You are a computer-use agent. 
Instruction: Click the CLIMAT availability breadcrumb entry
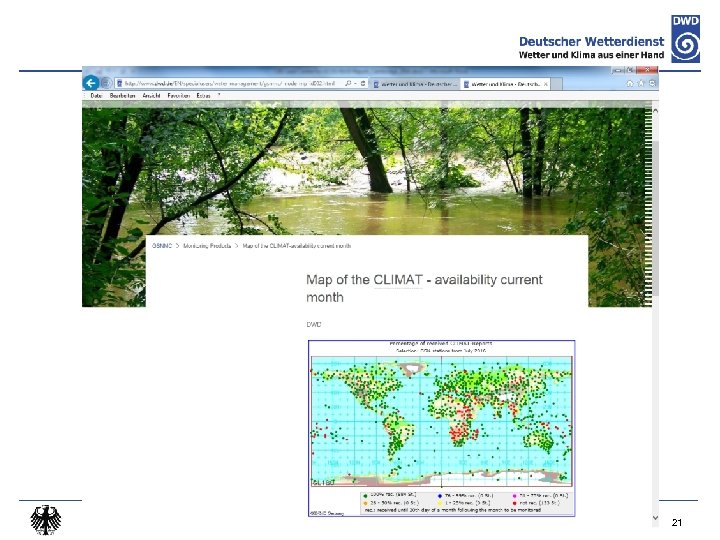tap(297, 246)
